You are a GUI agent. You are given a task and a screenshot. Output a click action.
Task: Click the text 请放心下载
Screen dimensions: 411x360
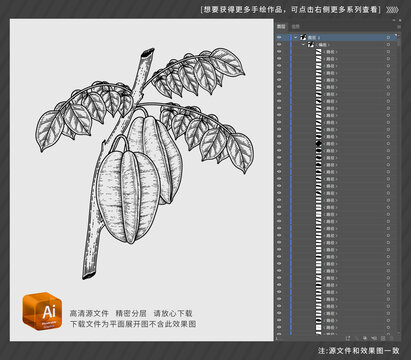(173, 313)
